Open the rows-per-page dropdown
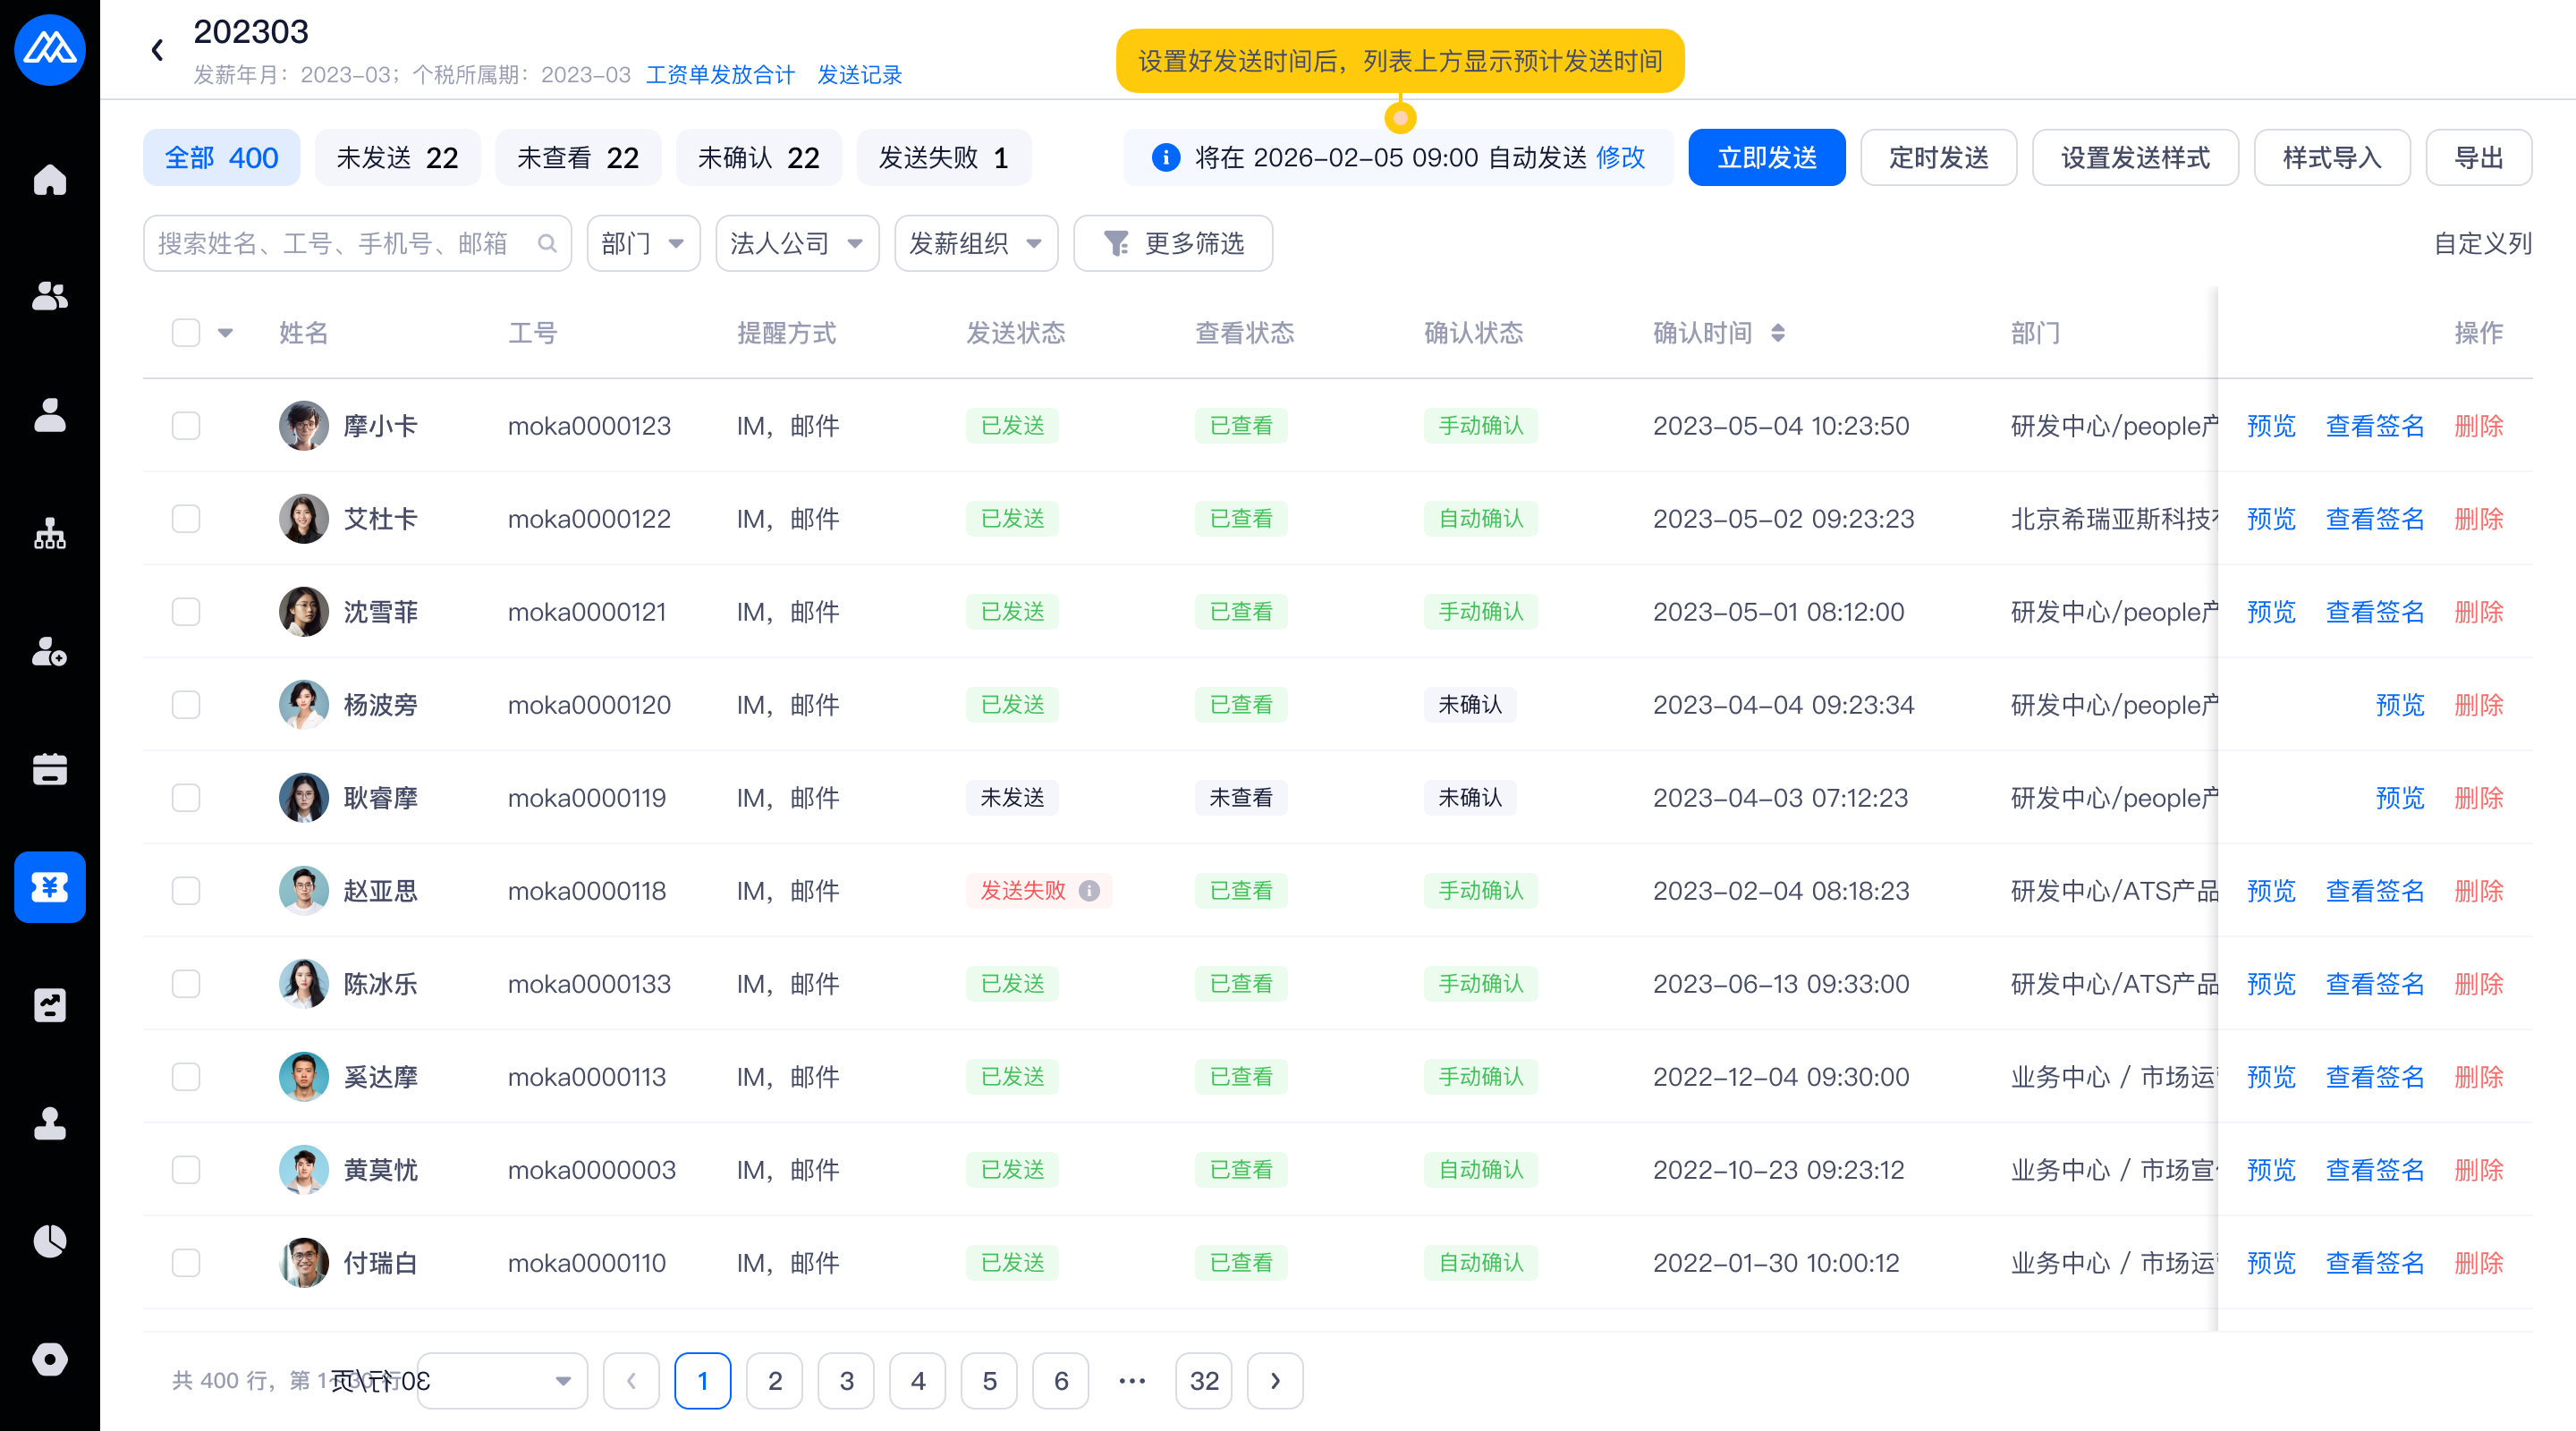 pos(502,1381)
